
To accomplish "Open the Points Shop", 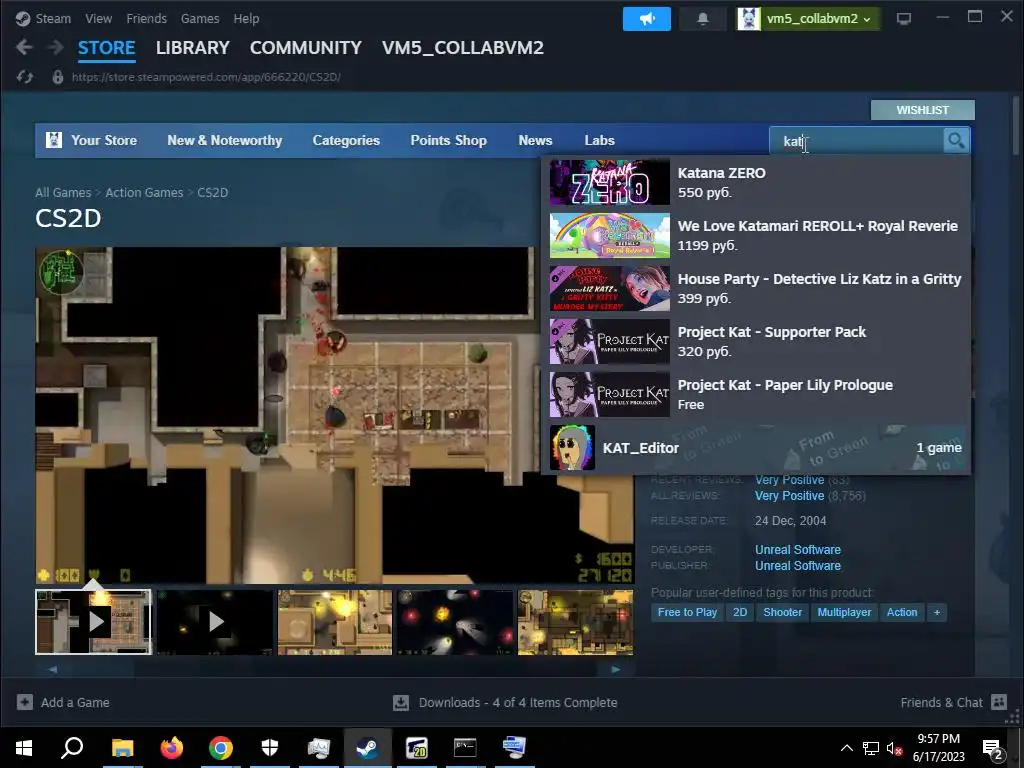I will click(x=449, y=140).
